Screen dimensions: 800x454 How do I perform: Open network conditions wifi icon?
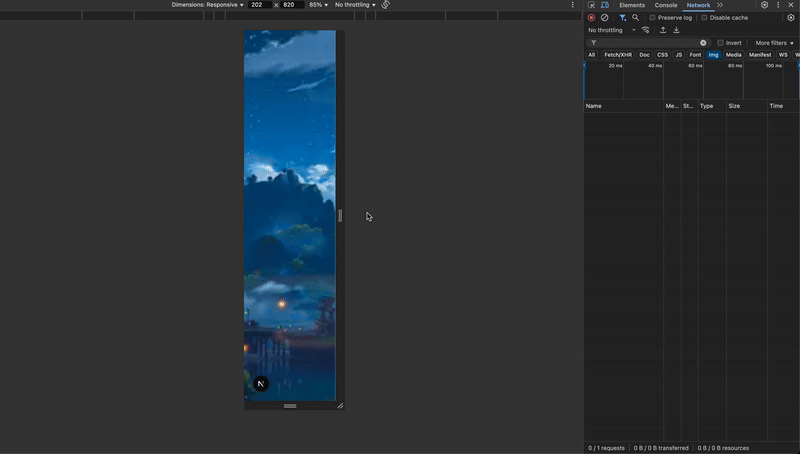[x=645, y=30]
